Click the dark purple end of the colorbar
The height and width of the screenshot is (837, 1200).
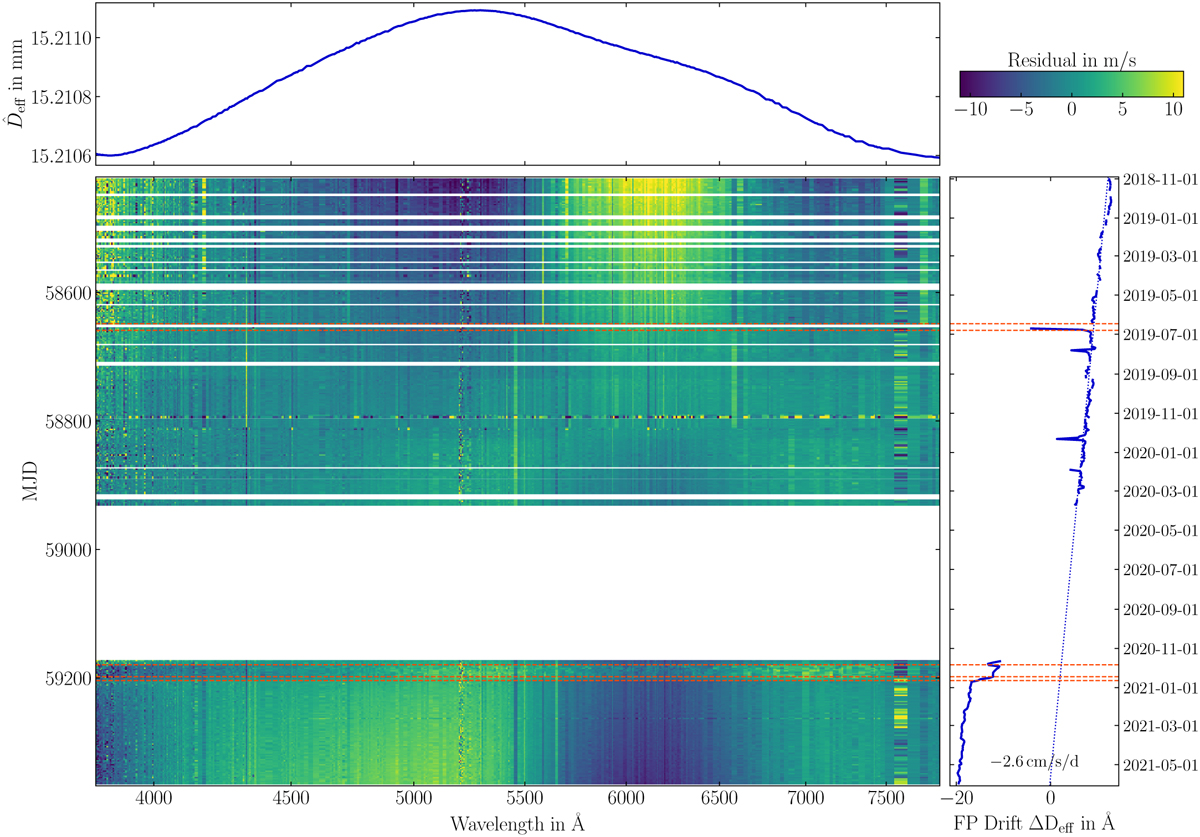[x=966, y=83]
